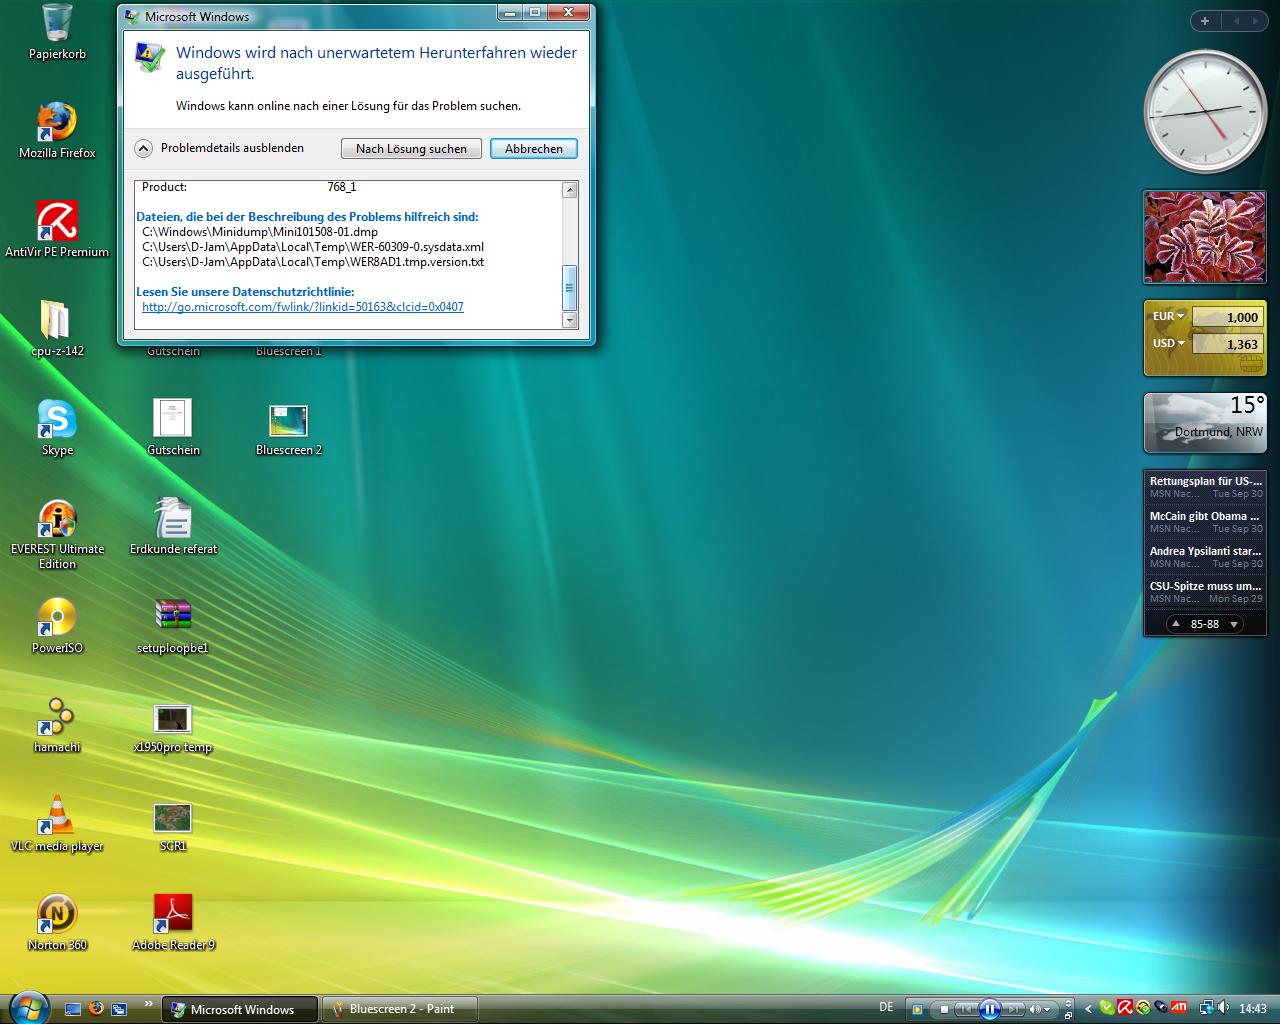This screenshot has width=1280, height=1024.
Task: Launch AntiVir PE Premium shortcut
Action: point(57,229)
